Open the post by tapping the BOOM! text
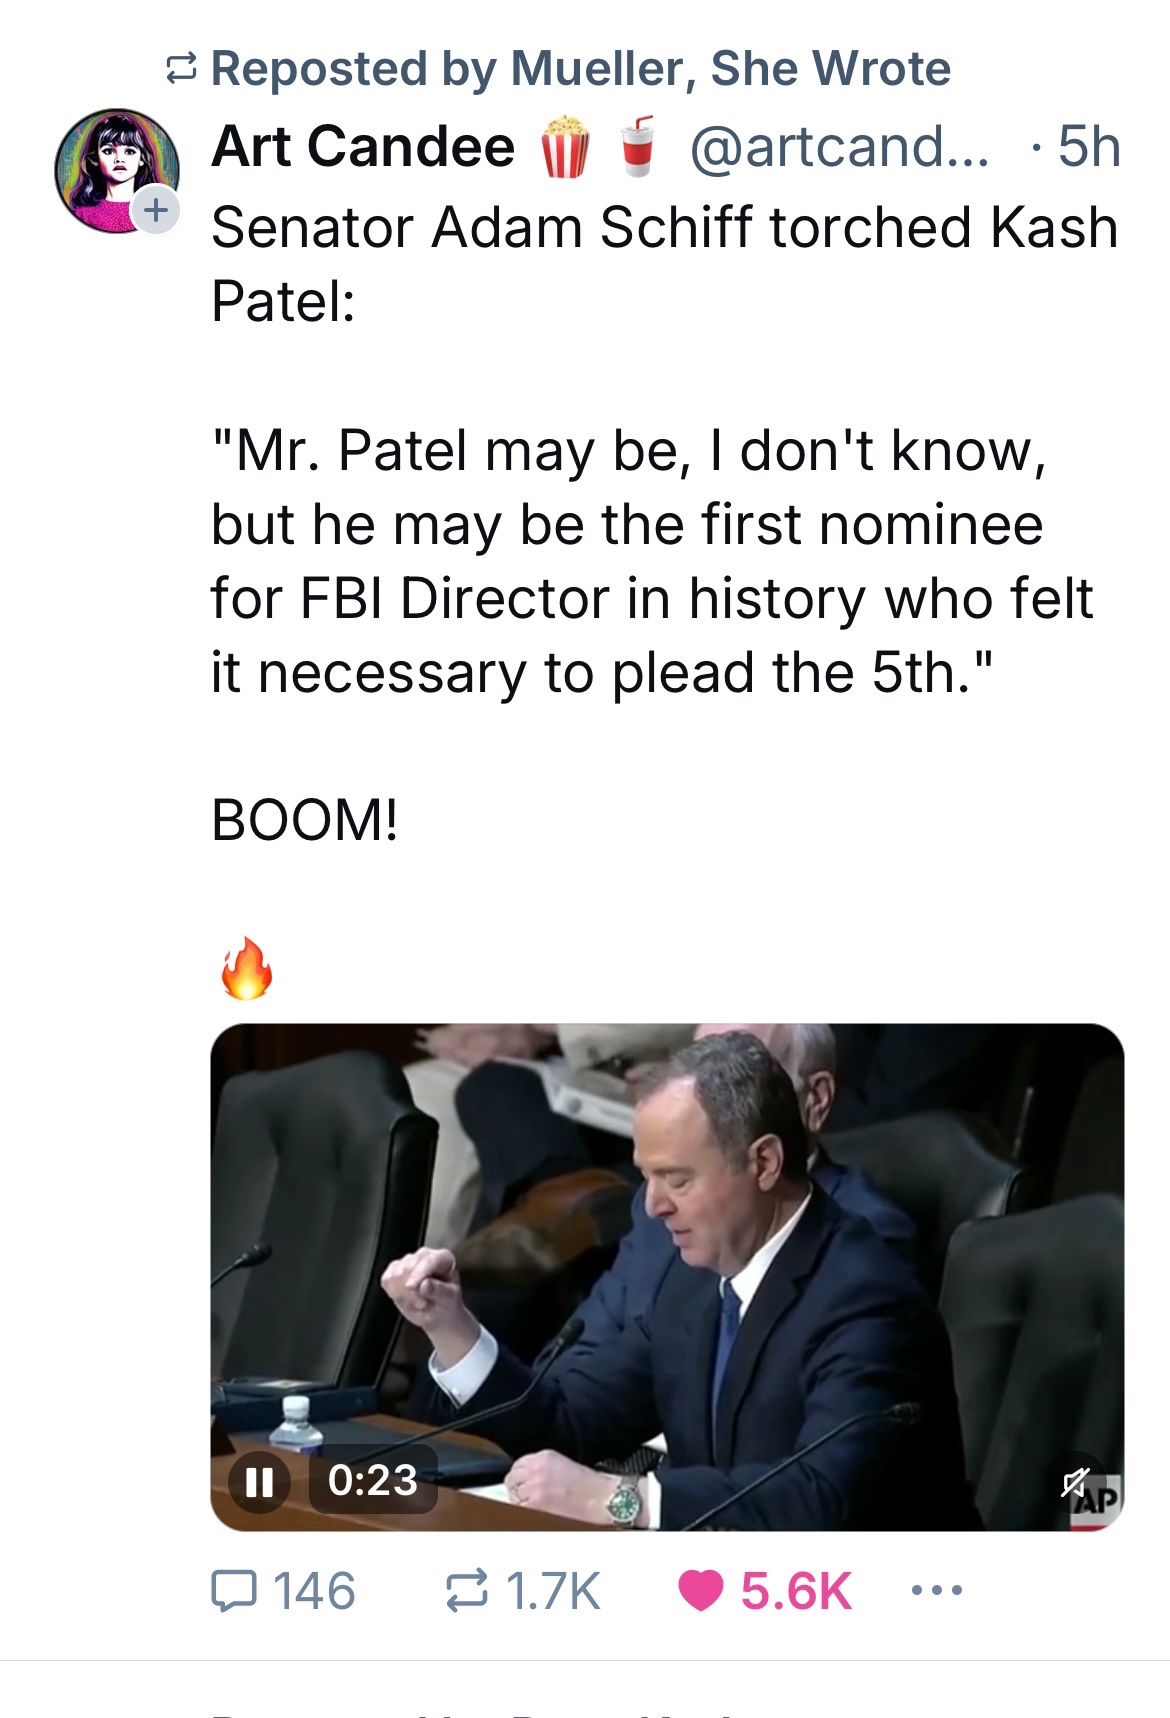Viewport: 1170px width, 1718px height. pos(305,821)
